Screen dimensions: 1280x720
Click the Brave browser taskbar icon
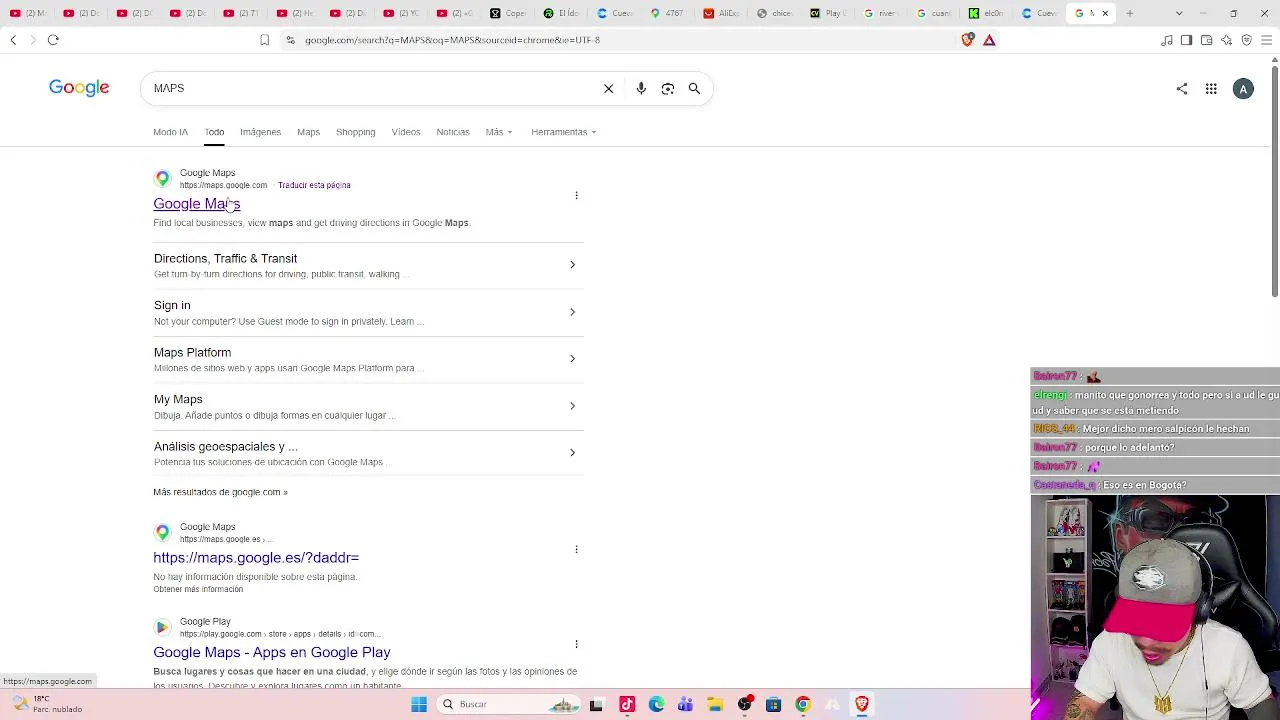[861, 704]
